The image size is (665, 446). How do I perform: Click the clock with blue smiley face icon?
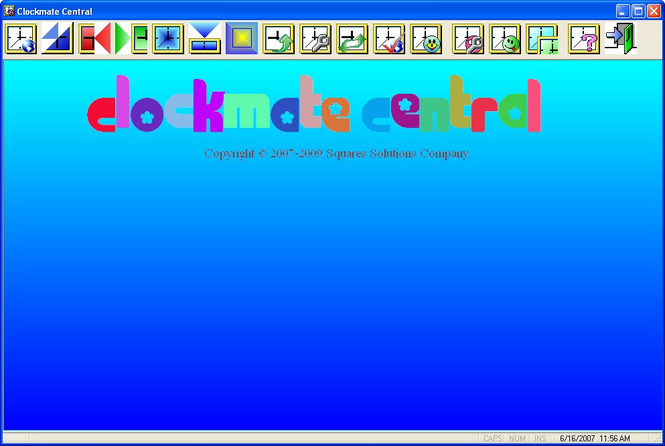426,39
